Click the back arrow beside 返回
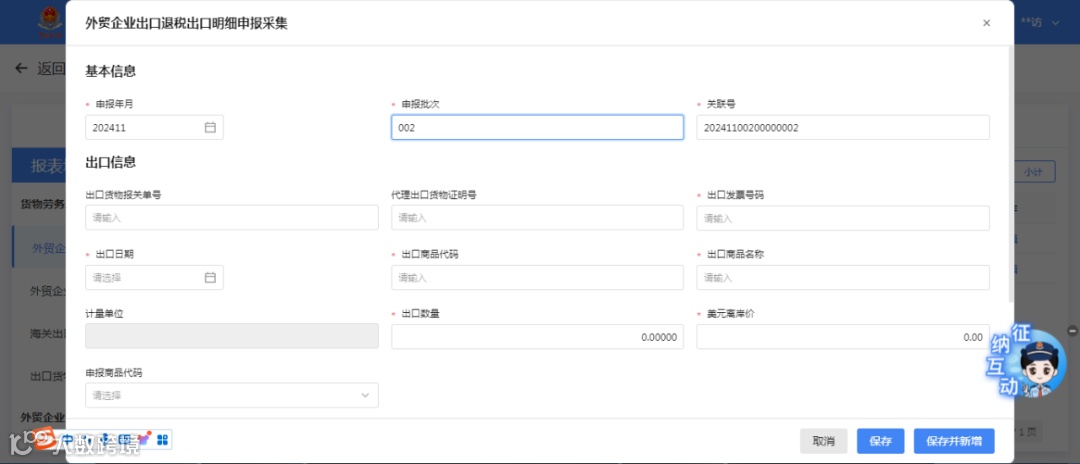The height and width of the screenshot is (464, 1080). (x=21, y=68)
